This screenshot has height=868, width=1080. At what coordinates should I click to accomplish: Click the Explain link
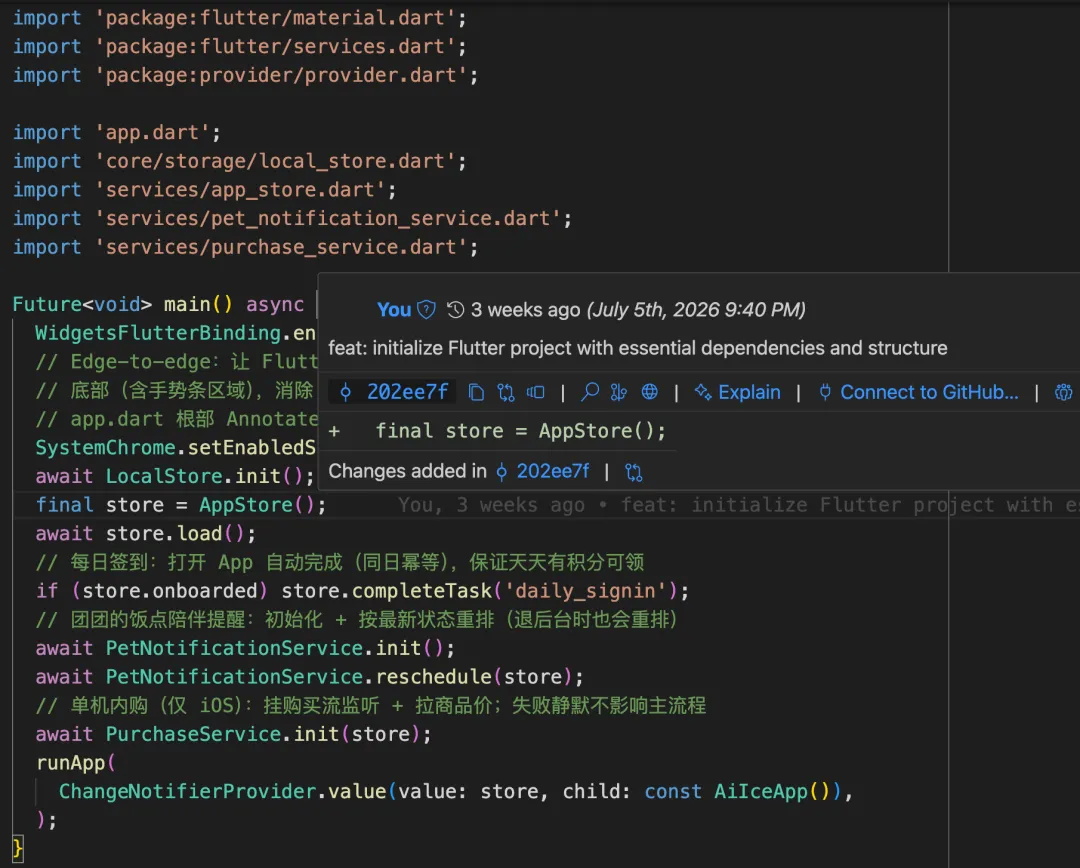click(x=749, y=392)
